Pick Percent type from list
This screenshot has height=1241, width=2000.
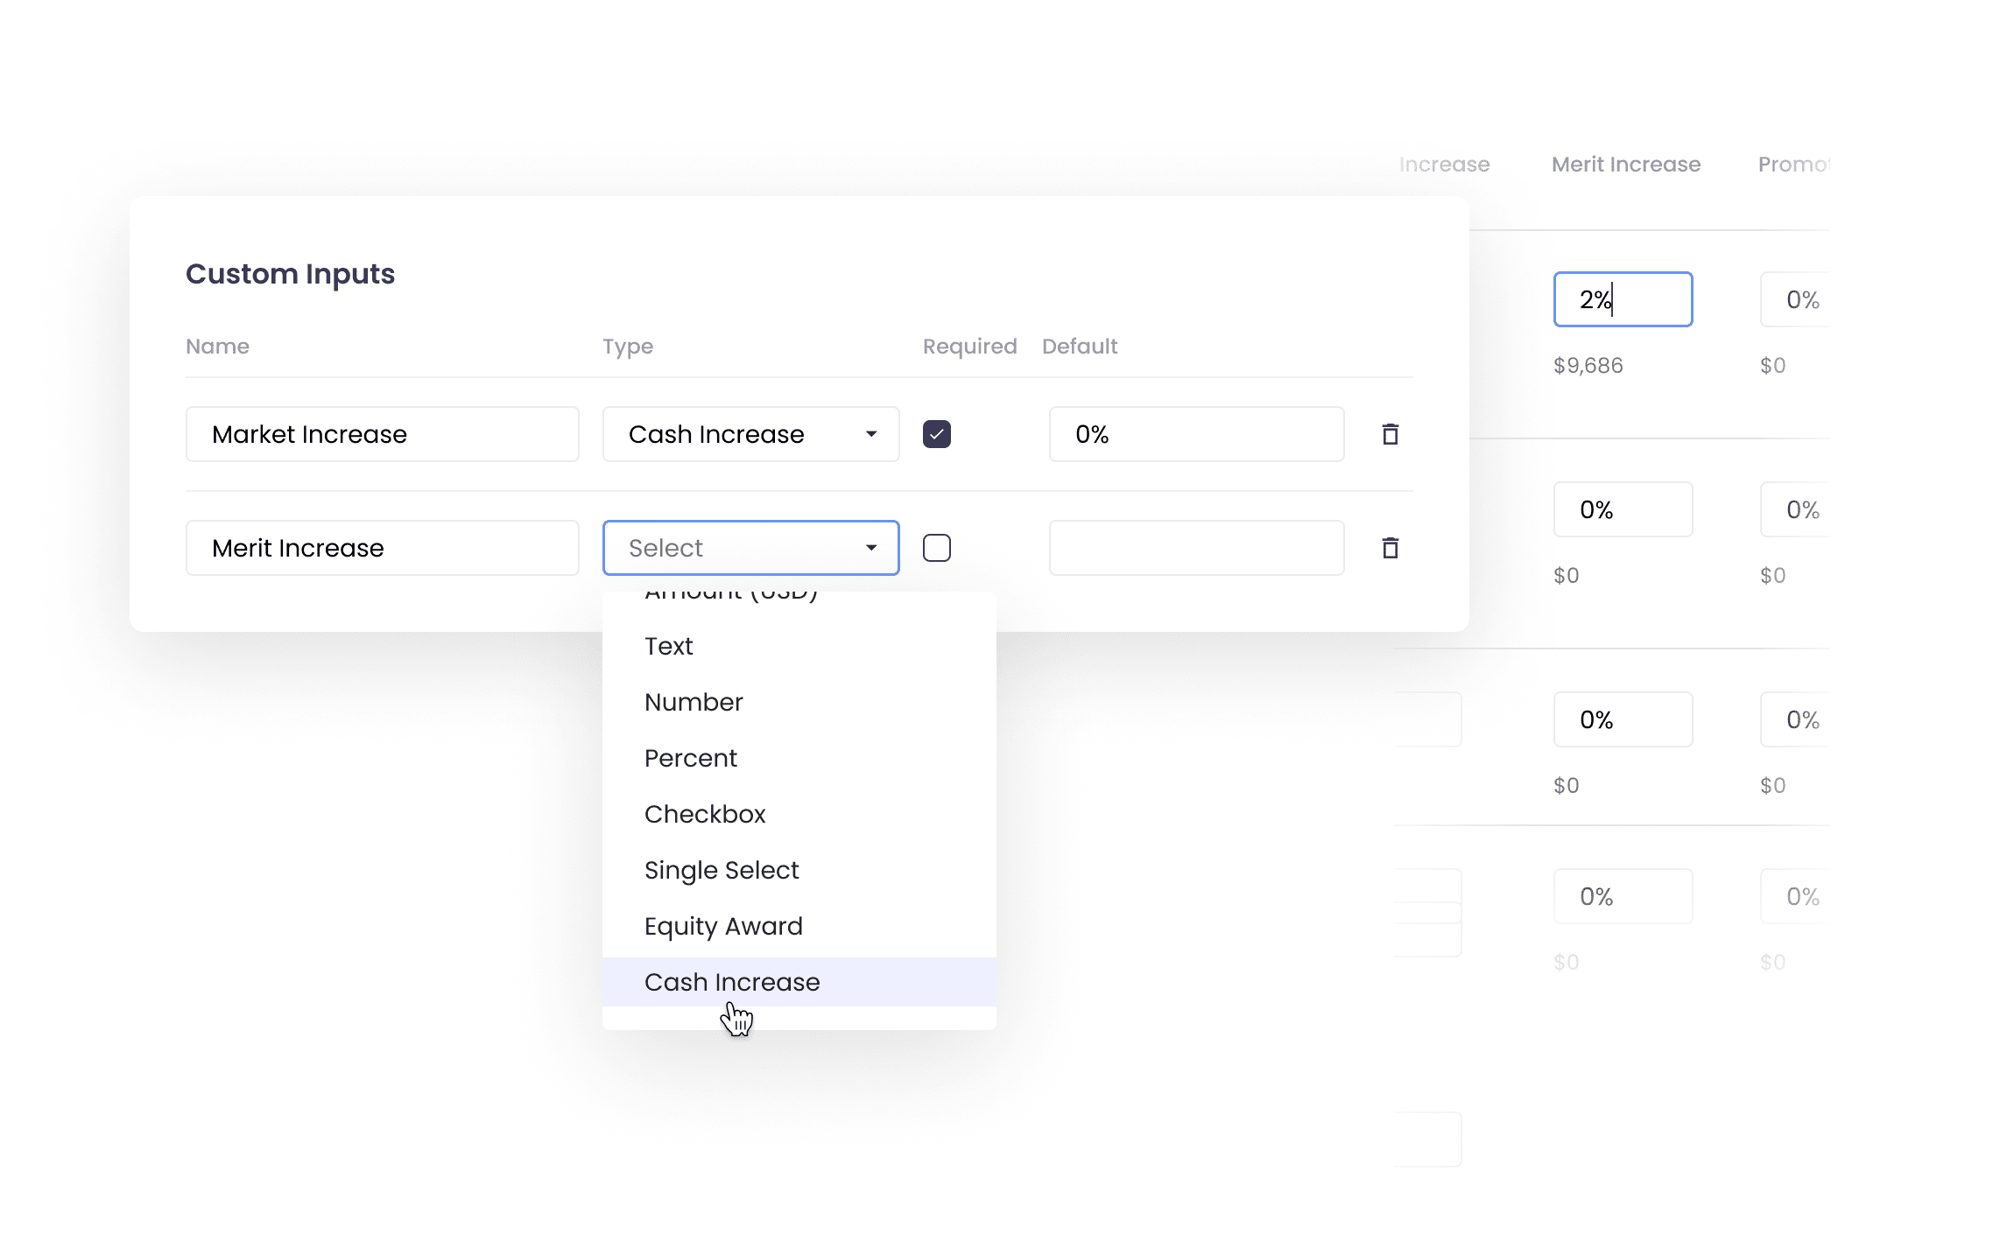(x=690, y=758)
